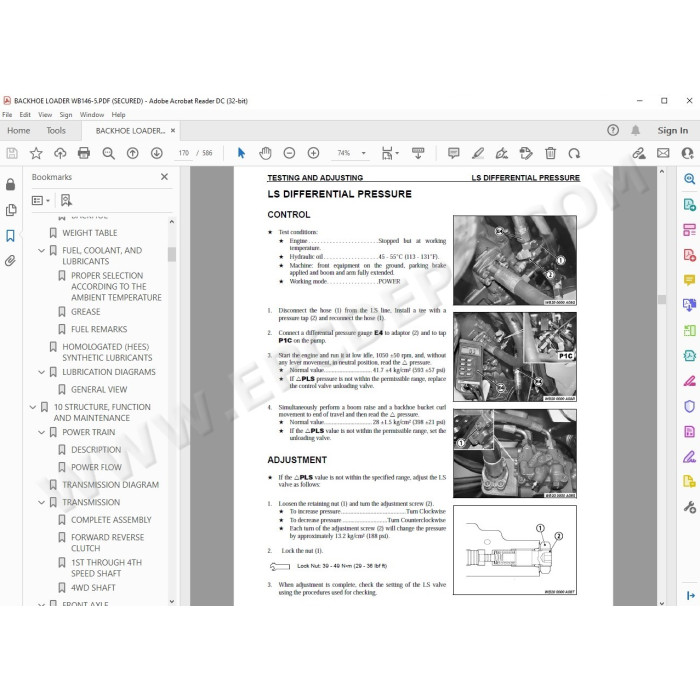Share a link to file
700x700 pixels.
pos(639,154)
